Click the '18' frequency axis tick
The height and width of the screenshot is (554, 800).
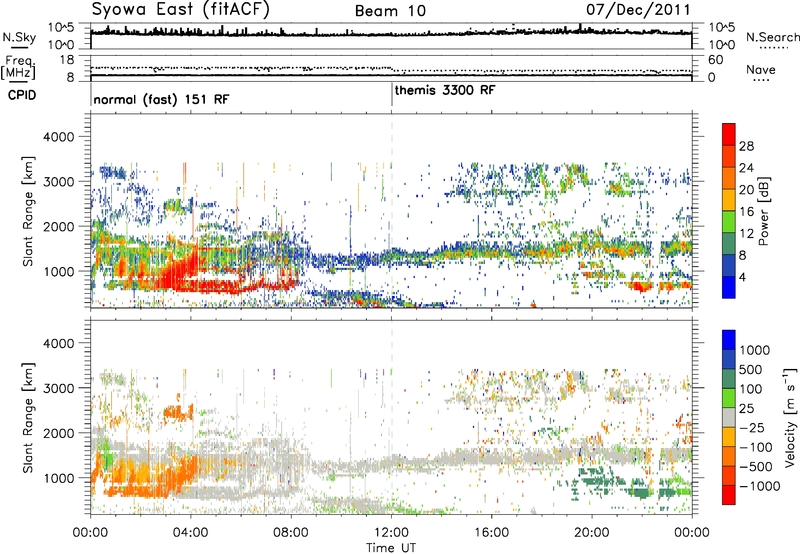[67, 60]
